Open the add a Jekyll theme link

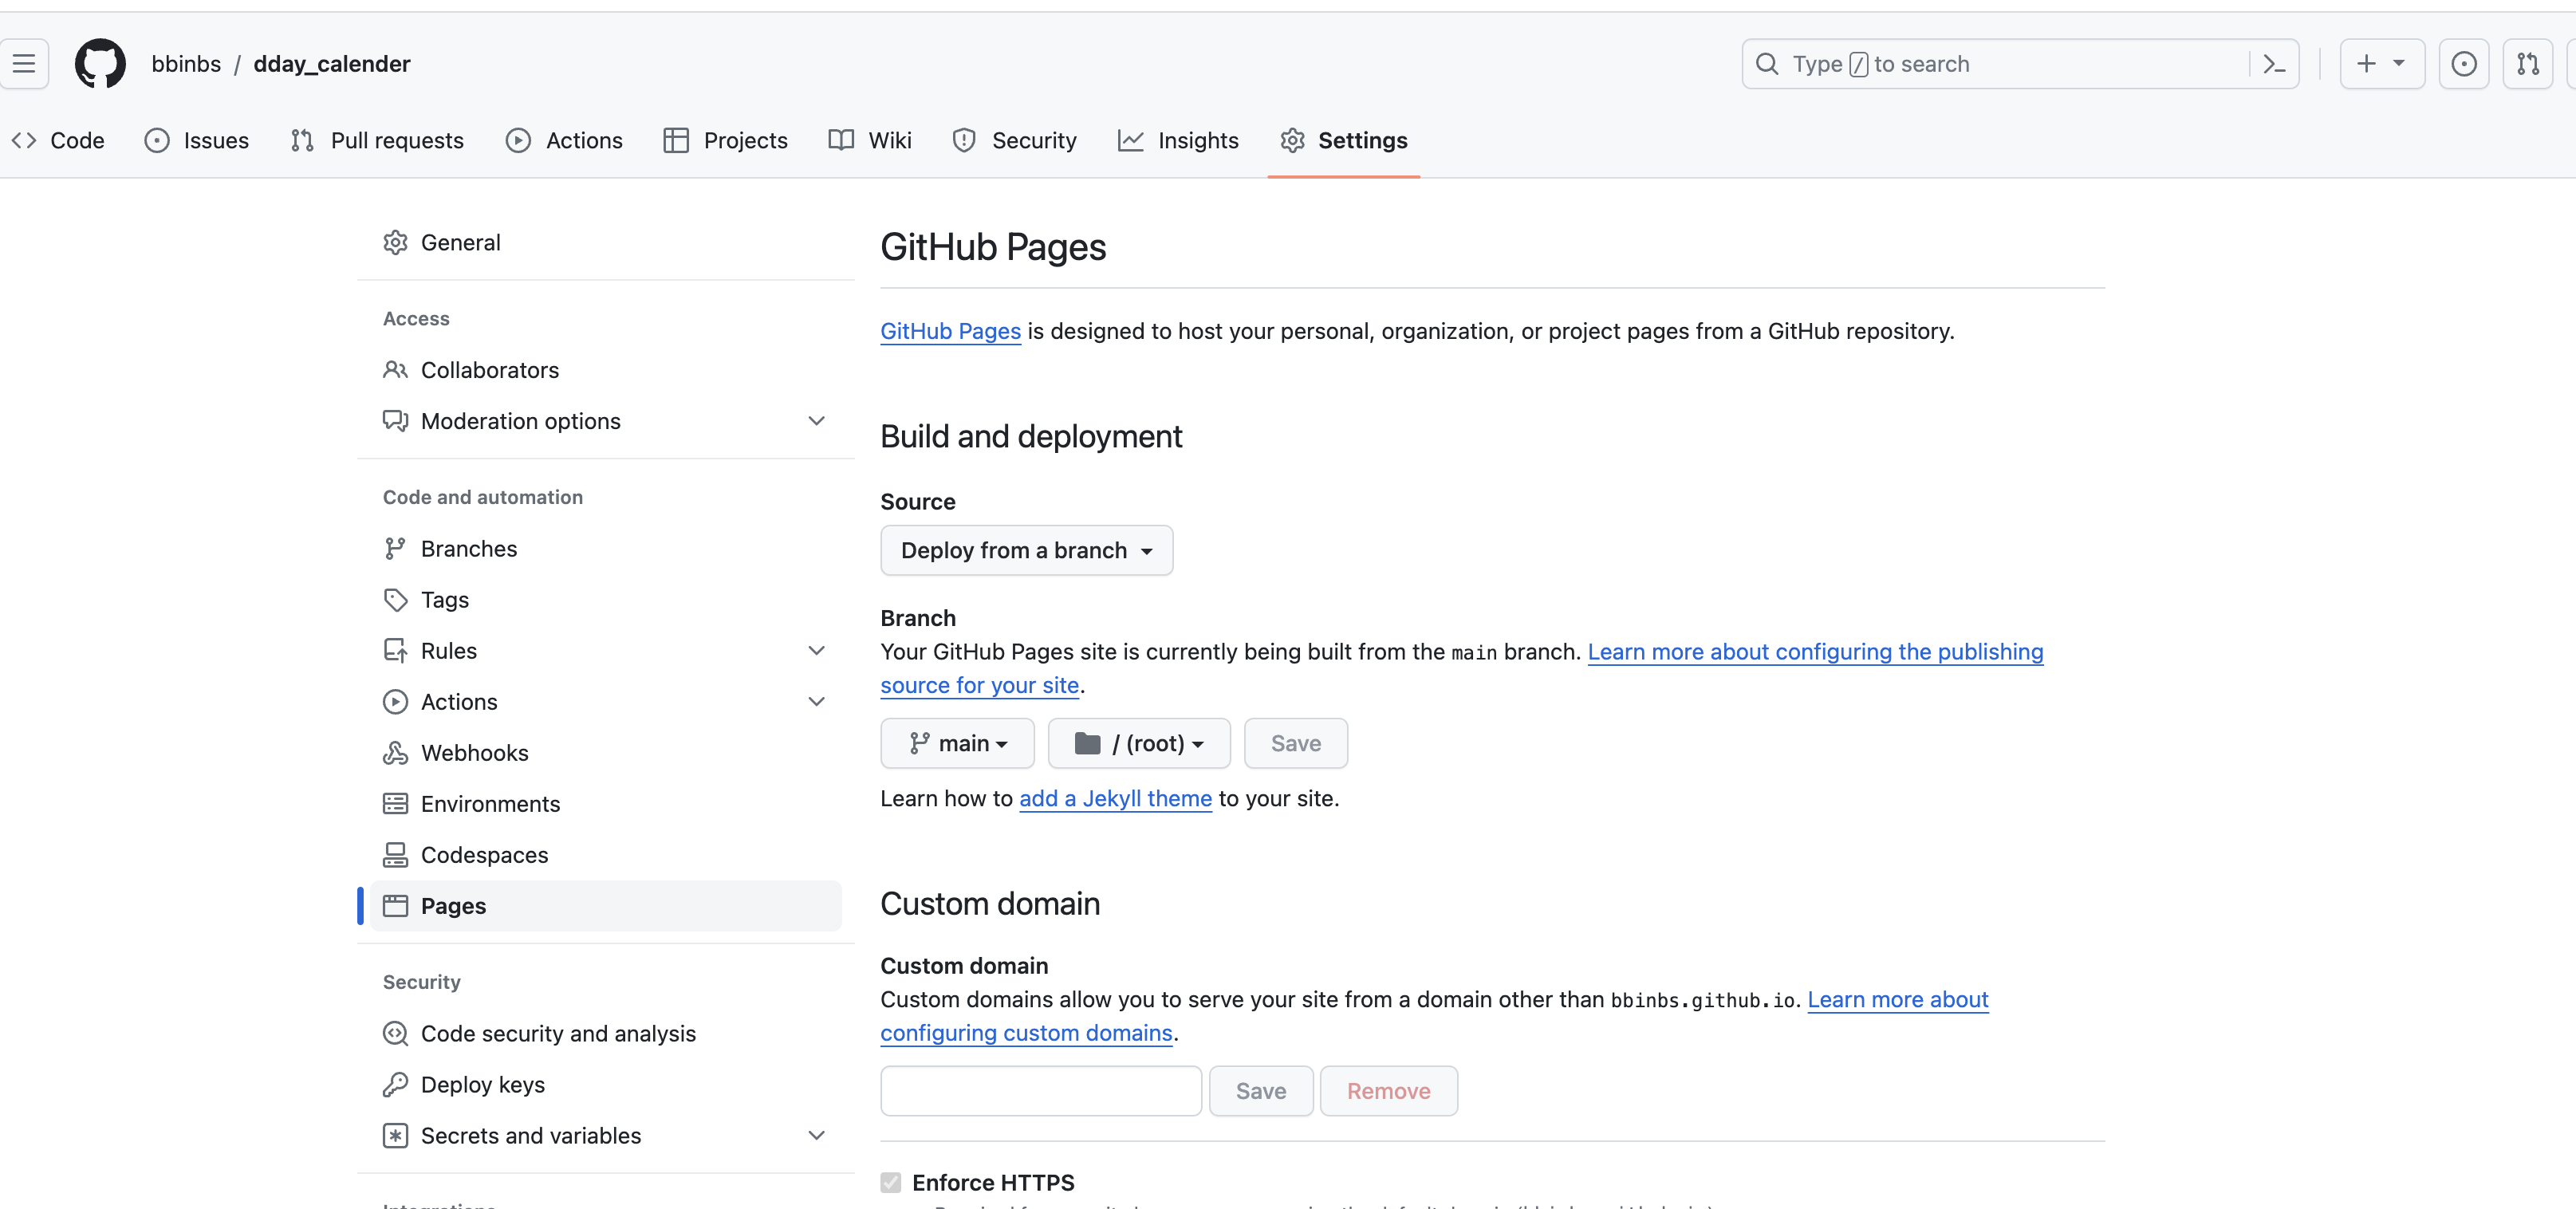coord(1115,798)
